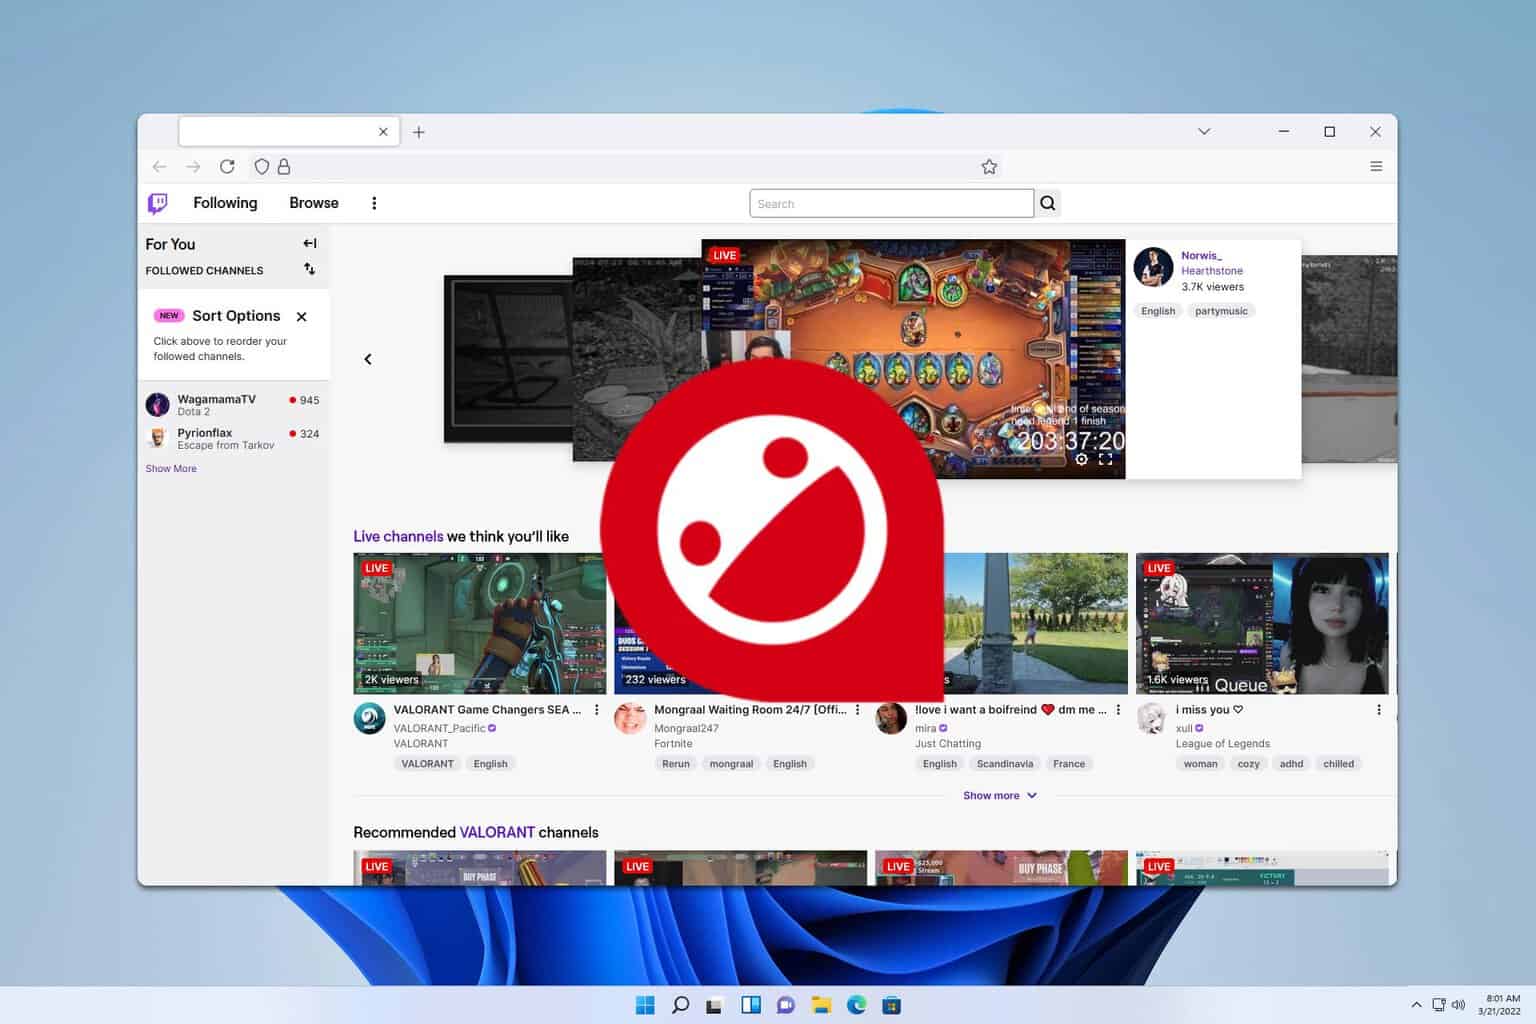Select the adhd tag

pos(1291,764)
